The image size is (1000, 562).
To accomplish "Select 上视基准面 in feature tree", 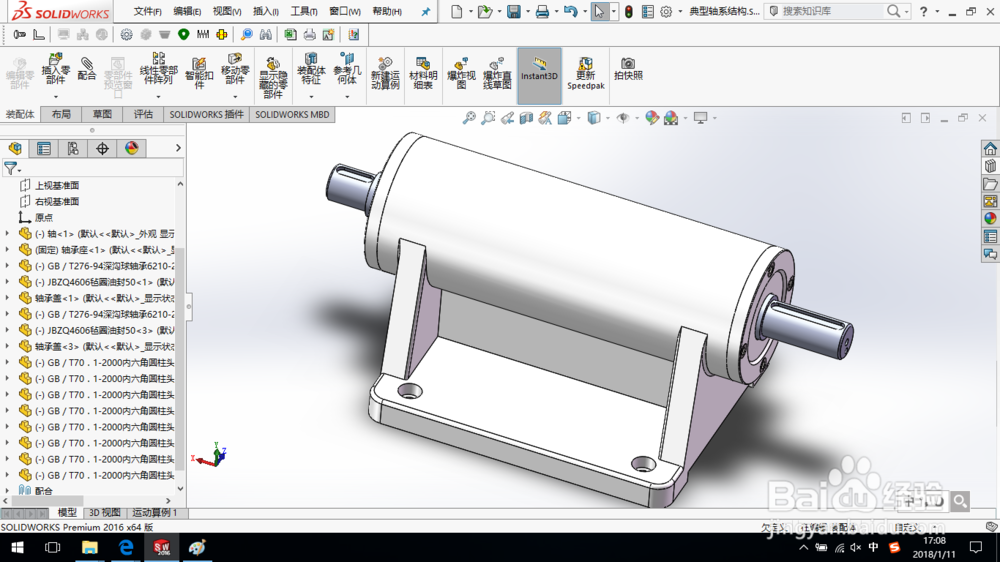I will coord(57,186).
